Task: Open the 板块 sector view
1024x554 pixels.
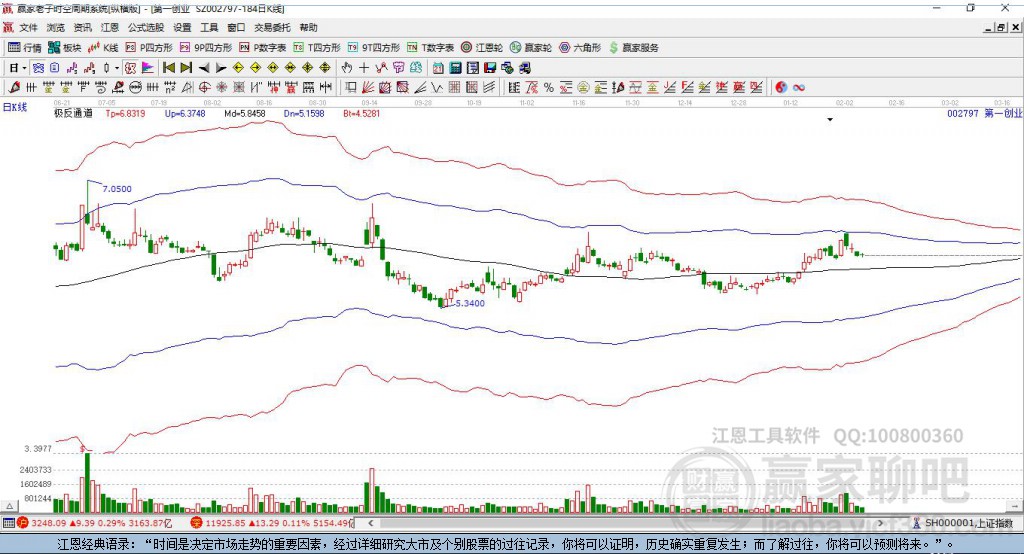Action: pos(65,48)
